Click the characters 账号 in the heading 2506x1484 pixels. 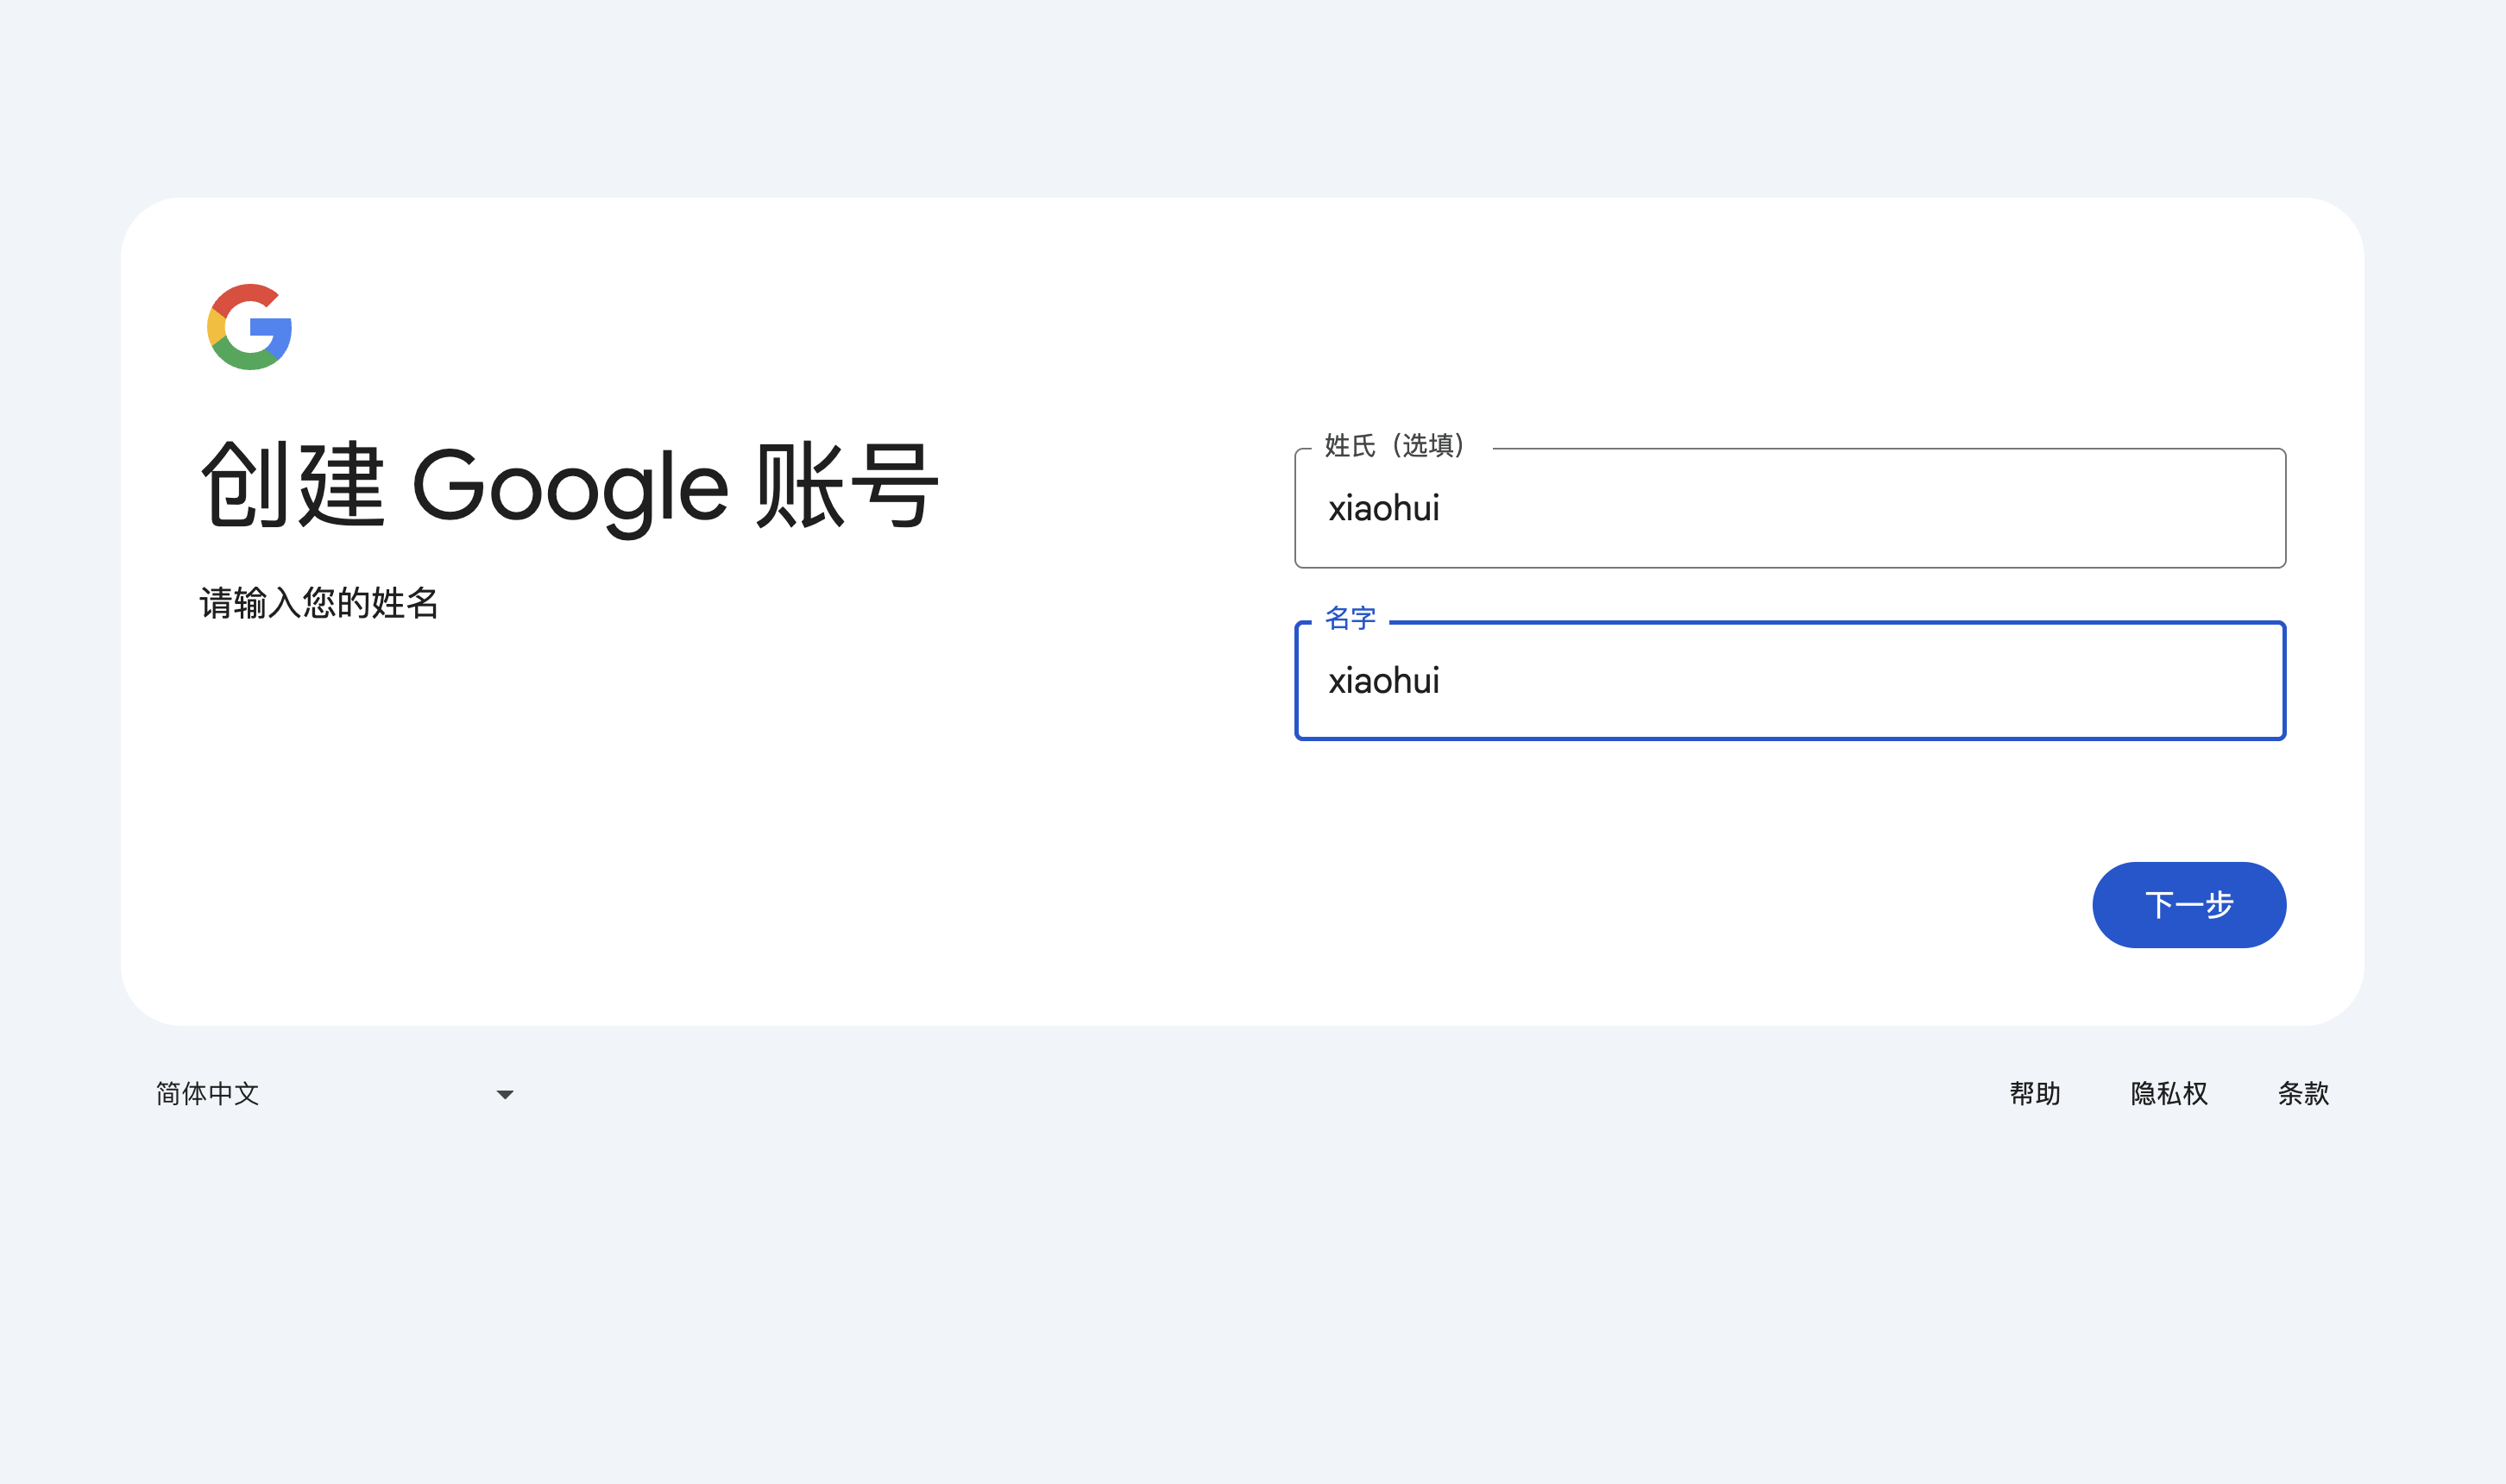(846, 486)
